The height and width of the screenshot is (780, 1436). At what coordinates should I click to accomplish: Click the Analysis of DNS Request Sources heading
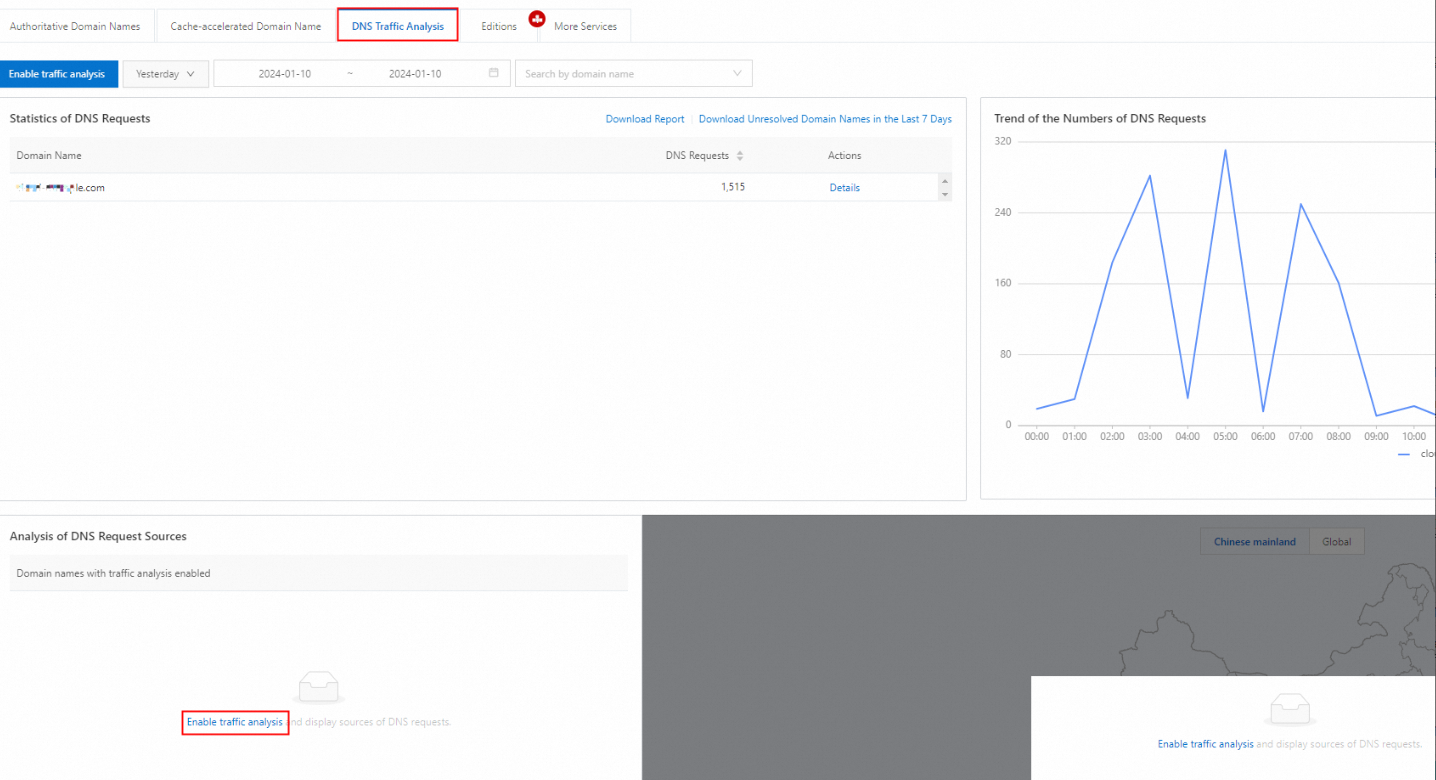pyautogui.click(x=98, y=536)
